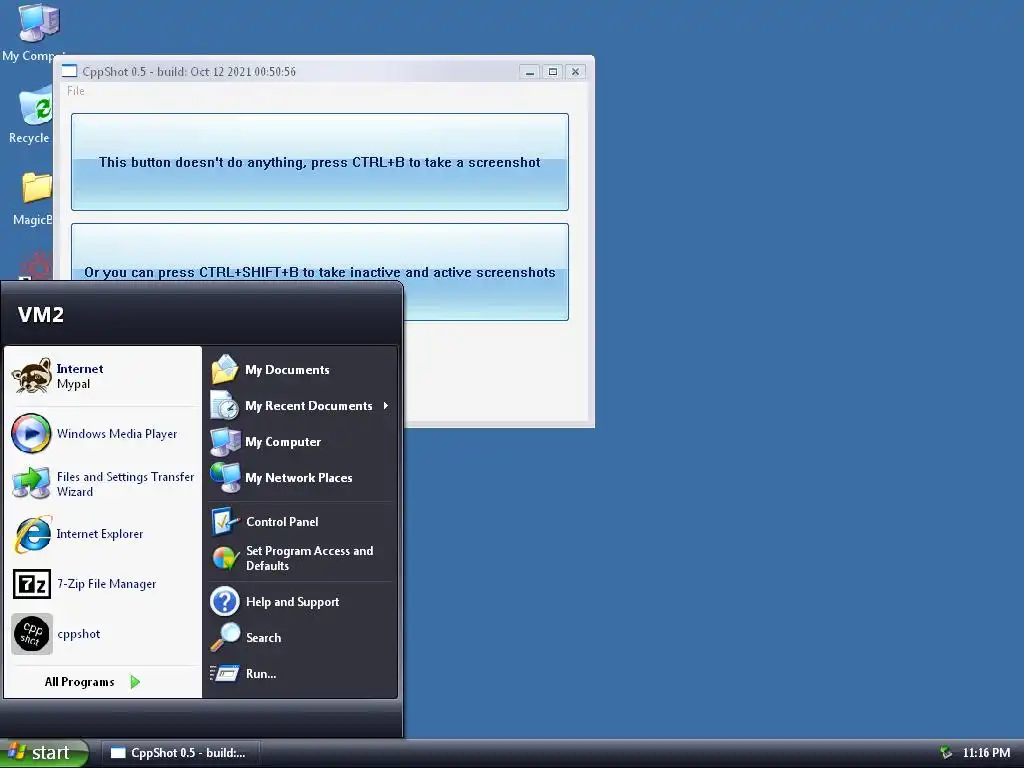Expand My Recent Documents submenu arrow
1024x768 pixels.
(x=386, y=406)
